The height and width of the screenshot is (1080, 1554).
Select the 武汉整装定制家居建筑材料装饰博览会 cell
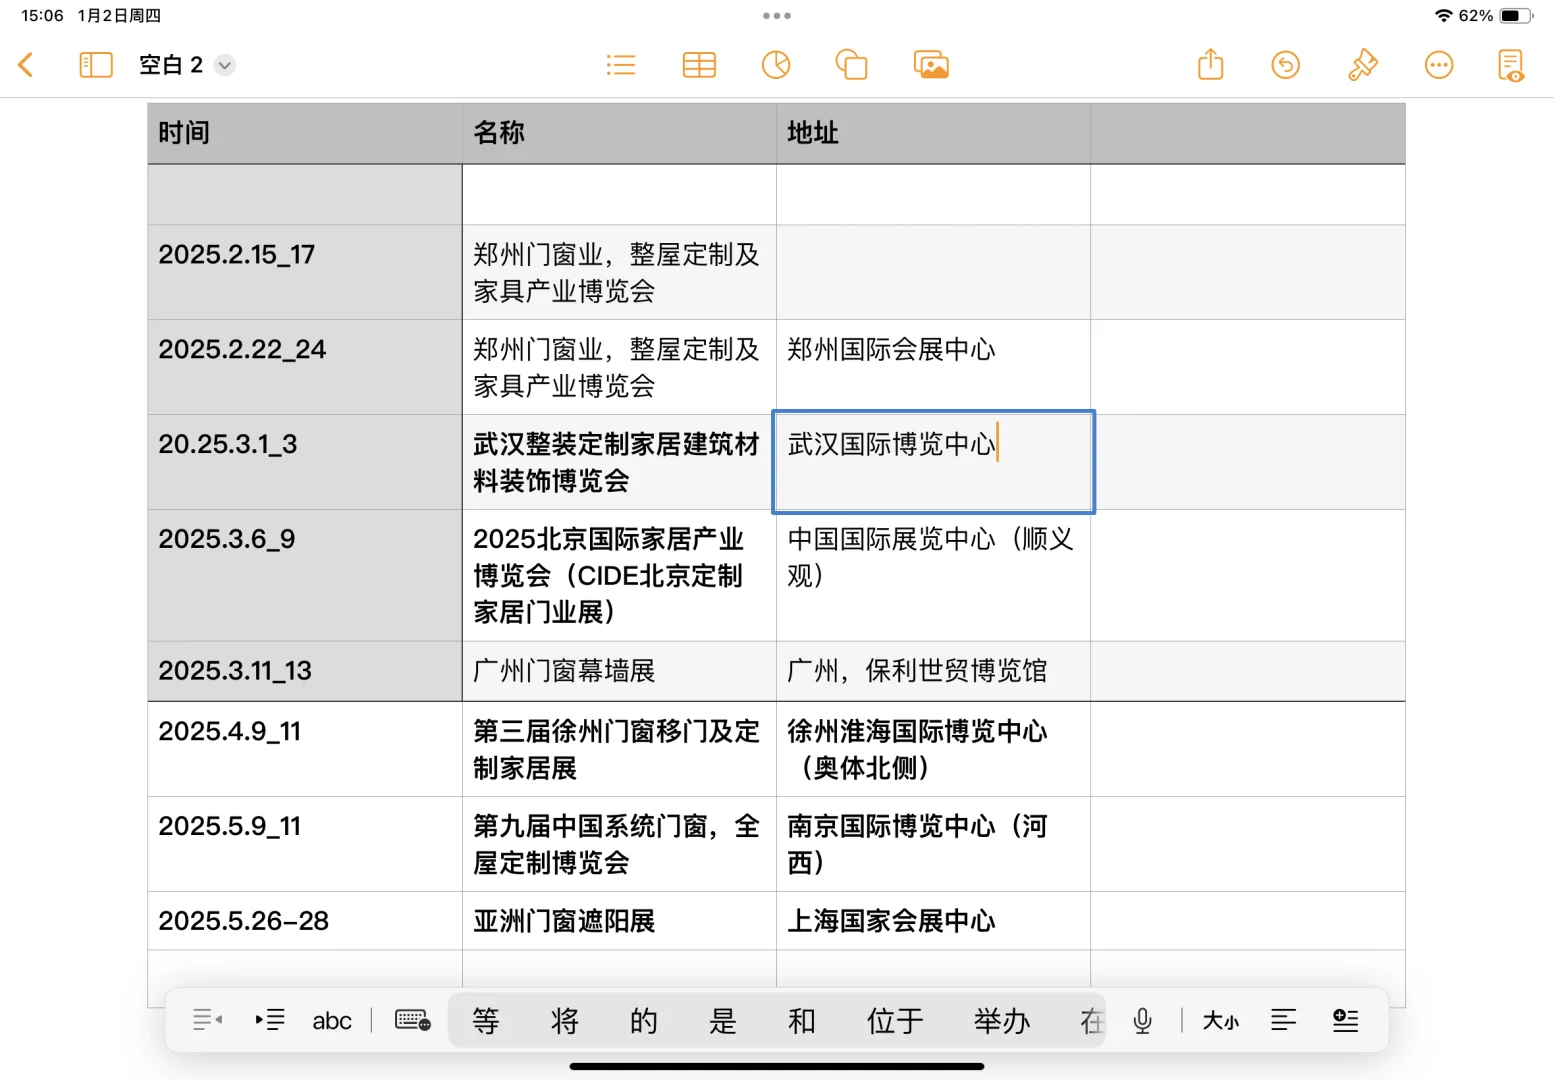[x=619, y=462]
